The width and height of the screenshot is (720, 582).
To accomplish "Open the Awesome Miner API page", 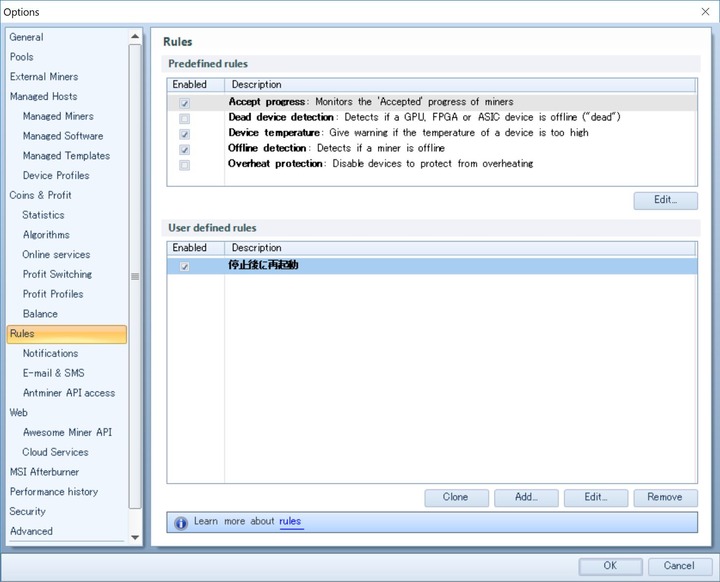I will click(68, 432).
